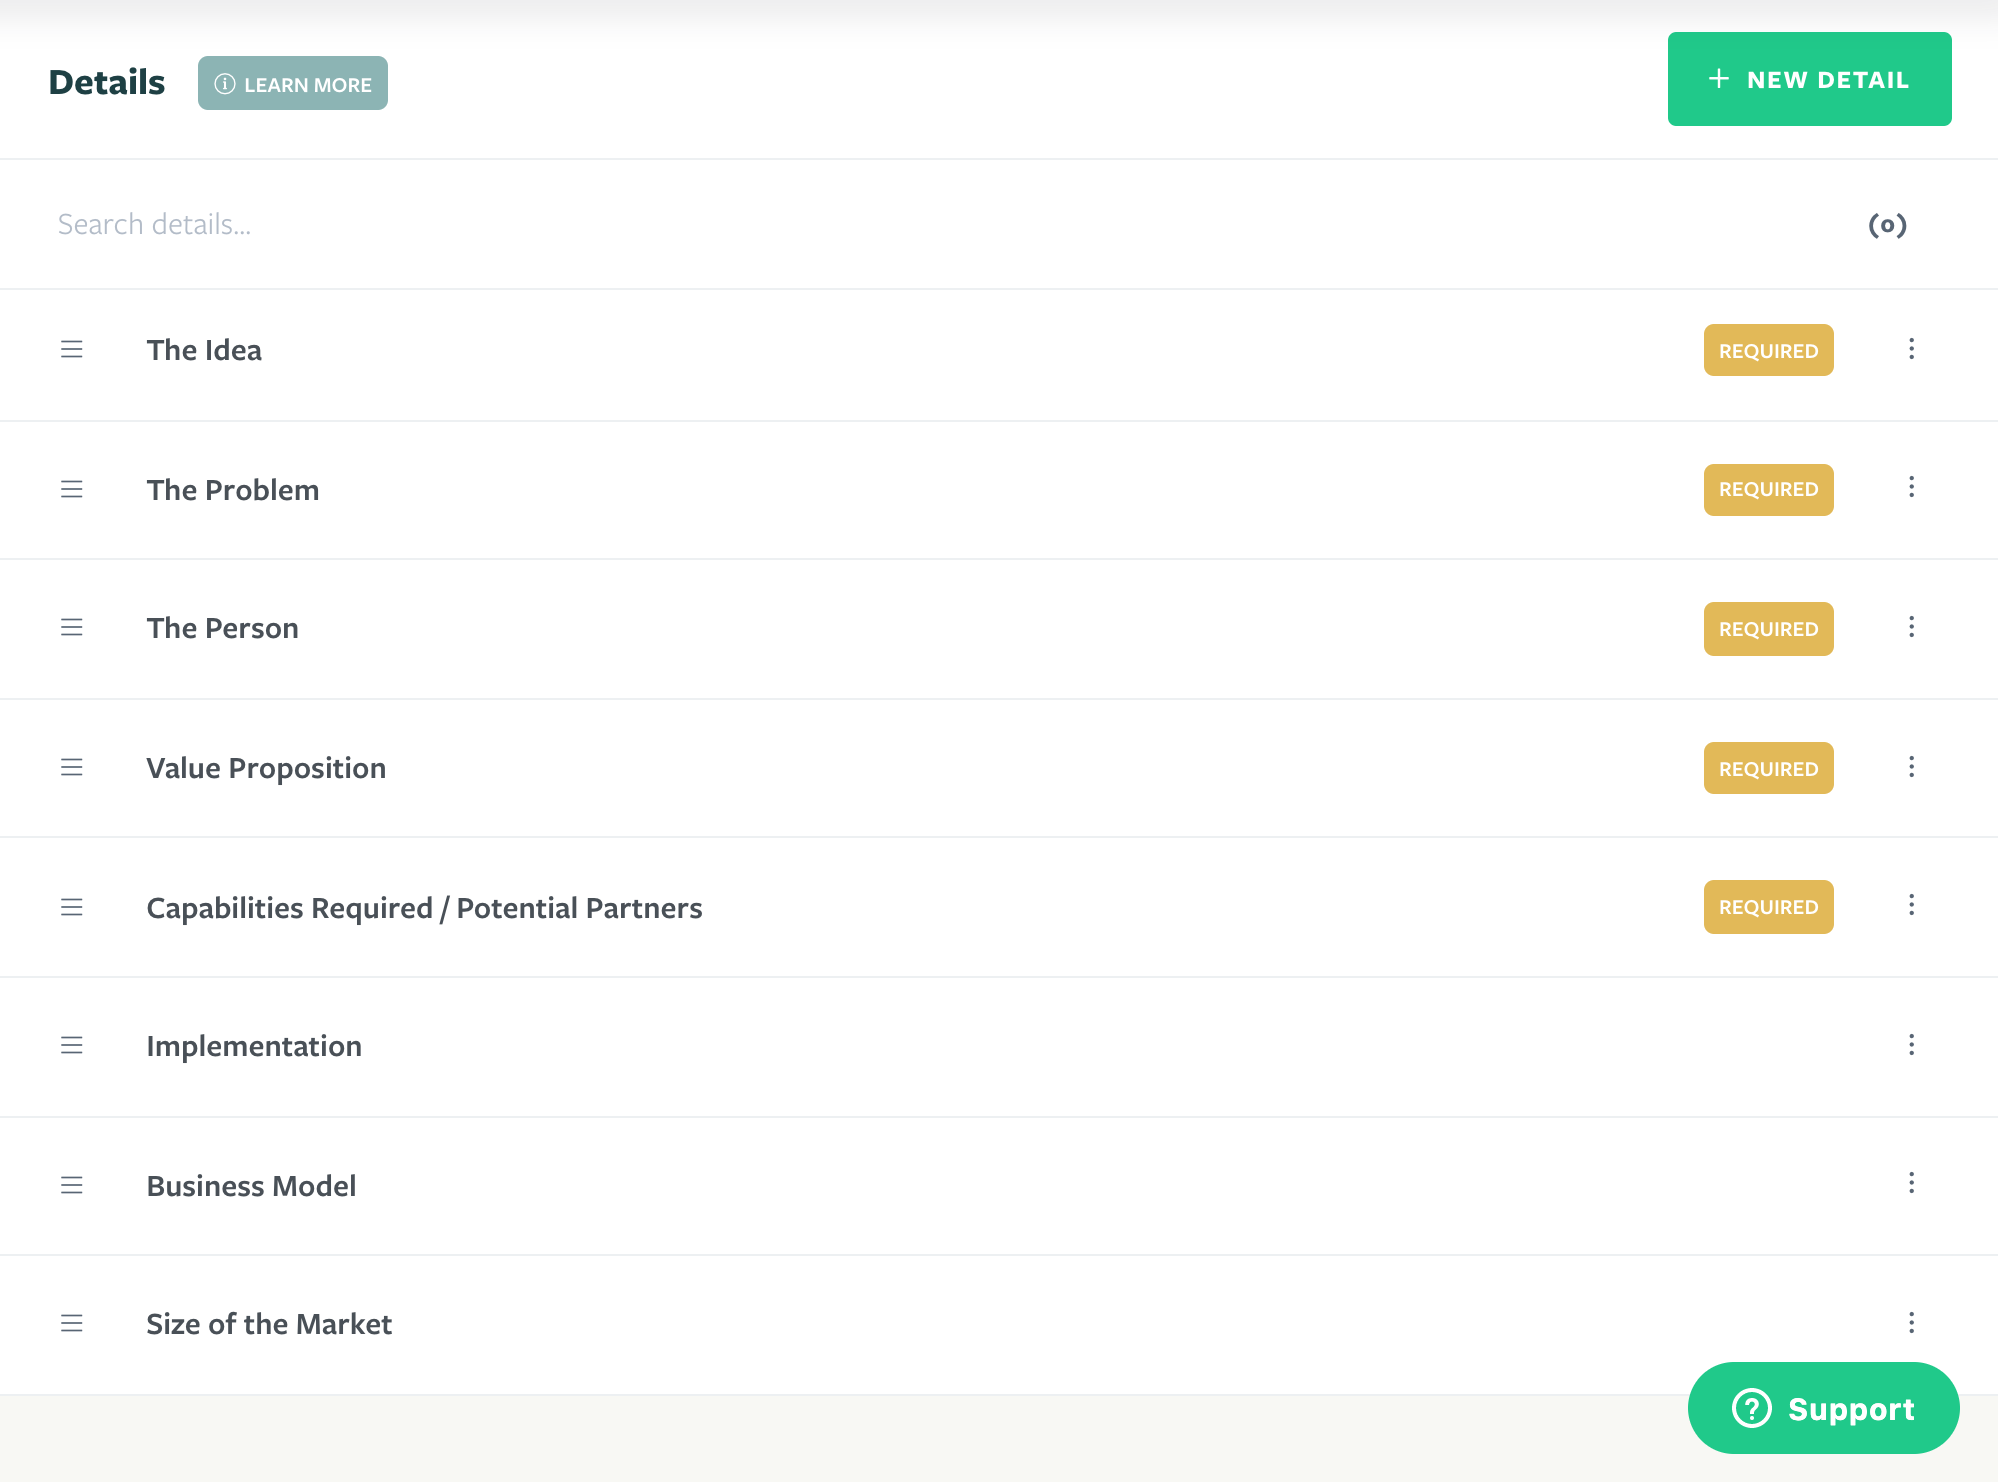
Task: Click the Required badge on The Person
Action: click(x=1768, y=629)
